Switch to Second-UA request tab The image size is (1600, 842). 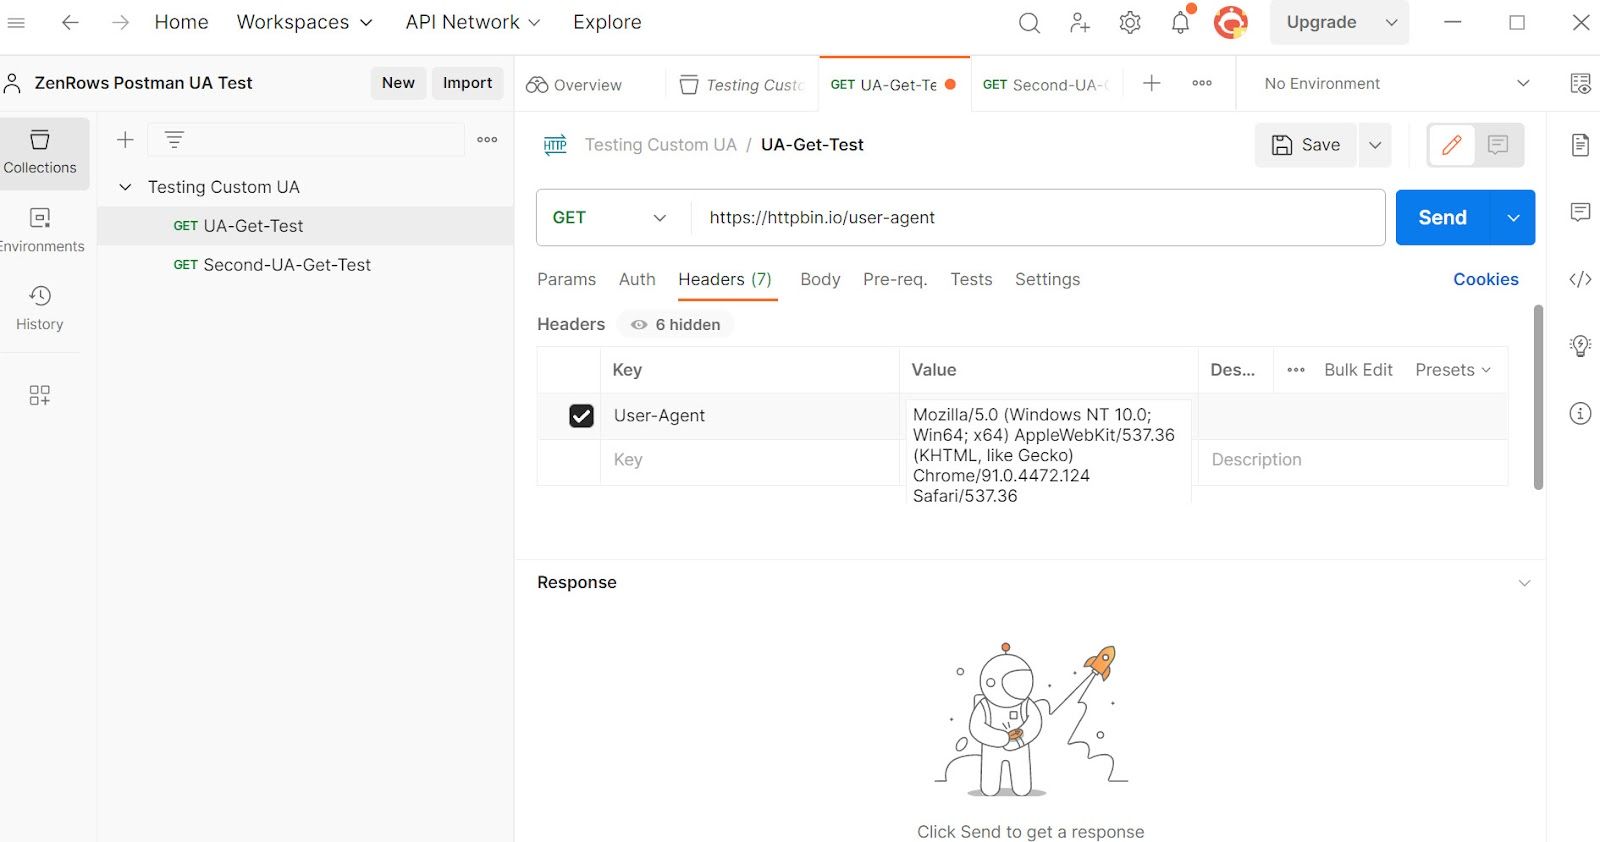pos(1046,85)
